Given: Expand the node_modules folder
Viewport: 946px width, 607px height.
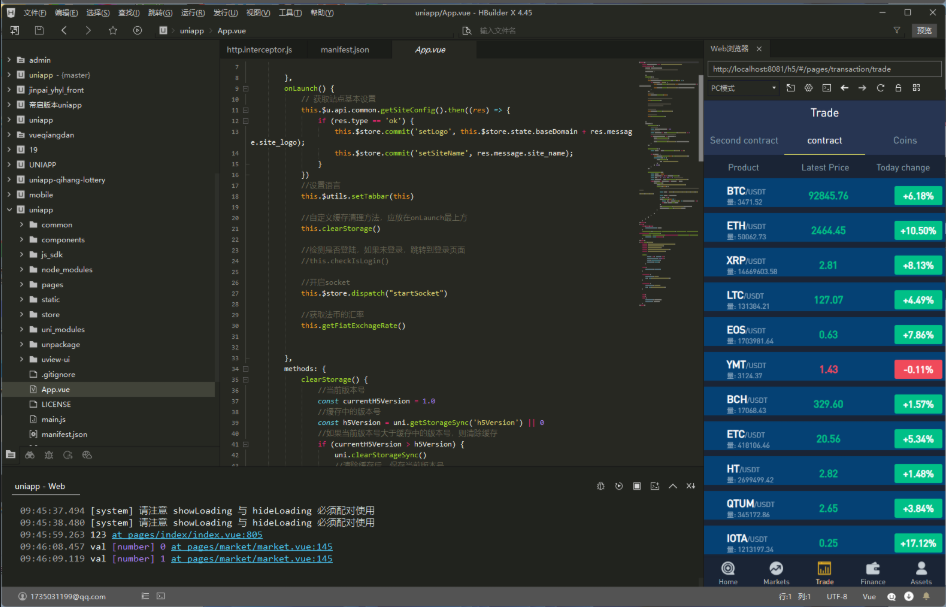Looking at the screenshot, I should (21, 270).
